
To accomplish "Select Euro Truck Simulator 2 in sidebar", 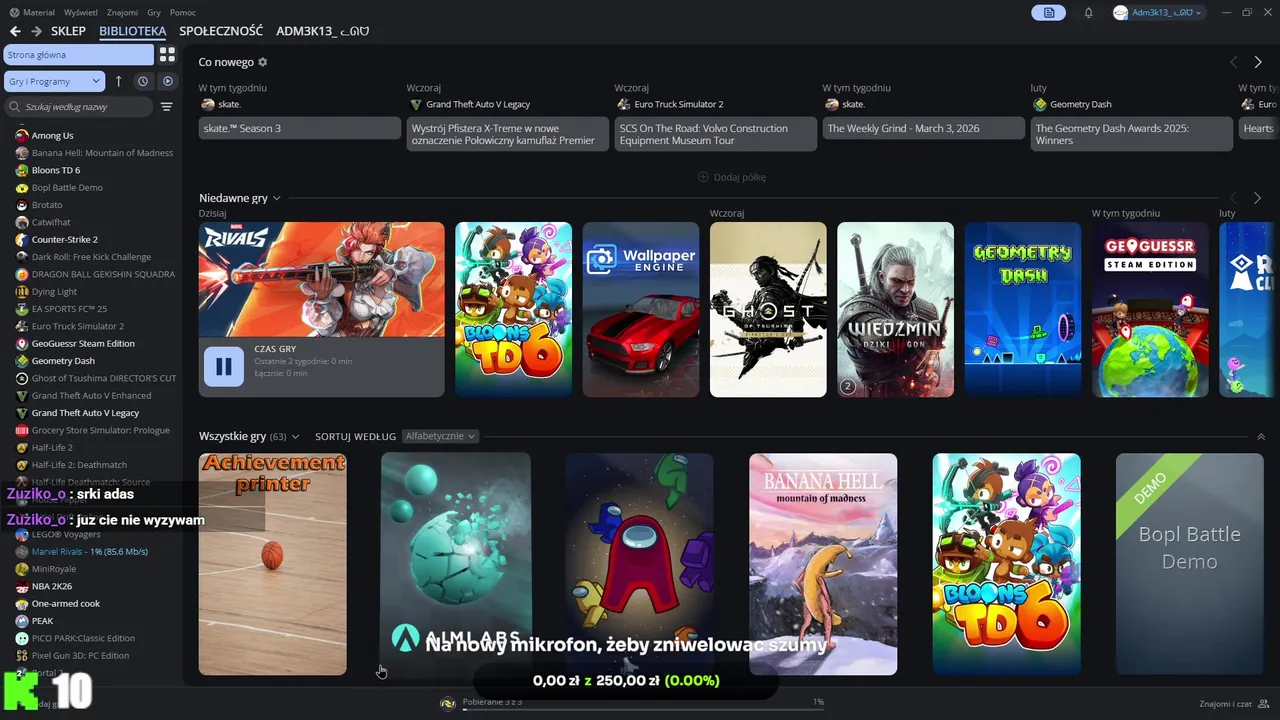I will point(78,326).
